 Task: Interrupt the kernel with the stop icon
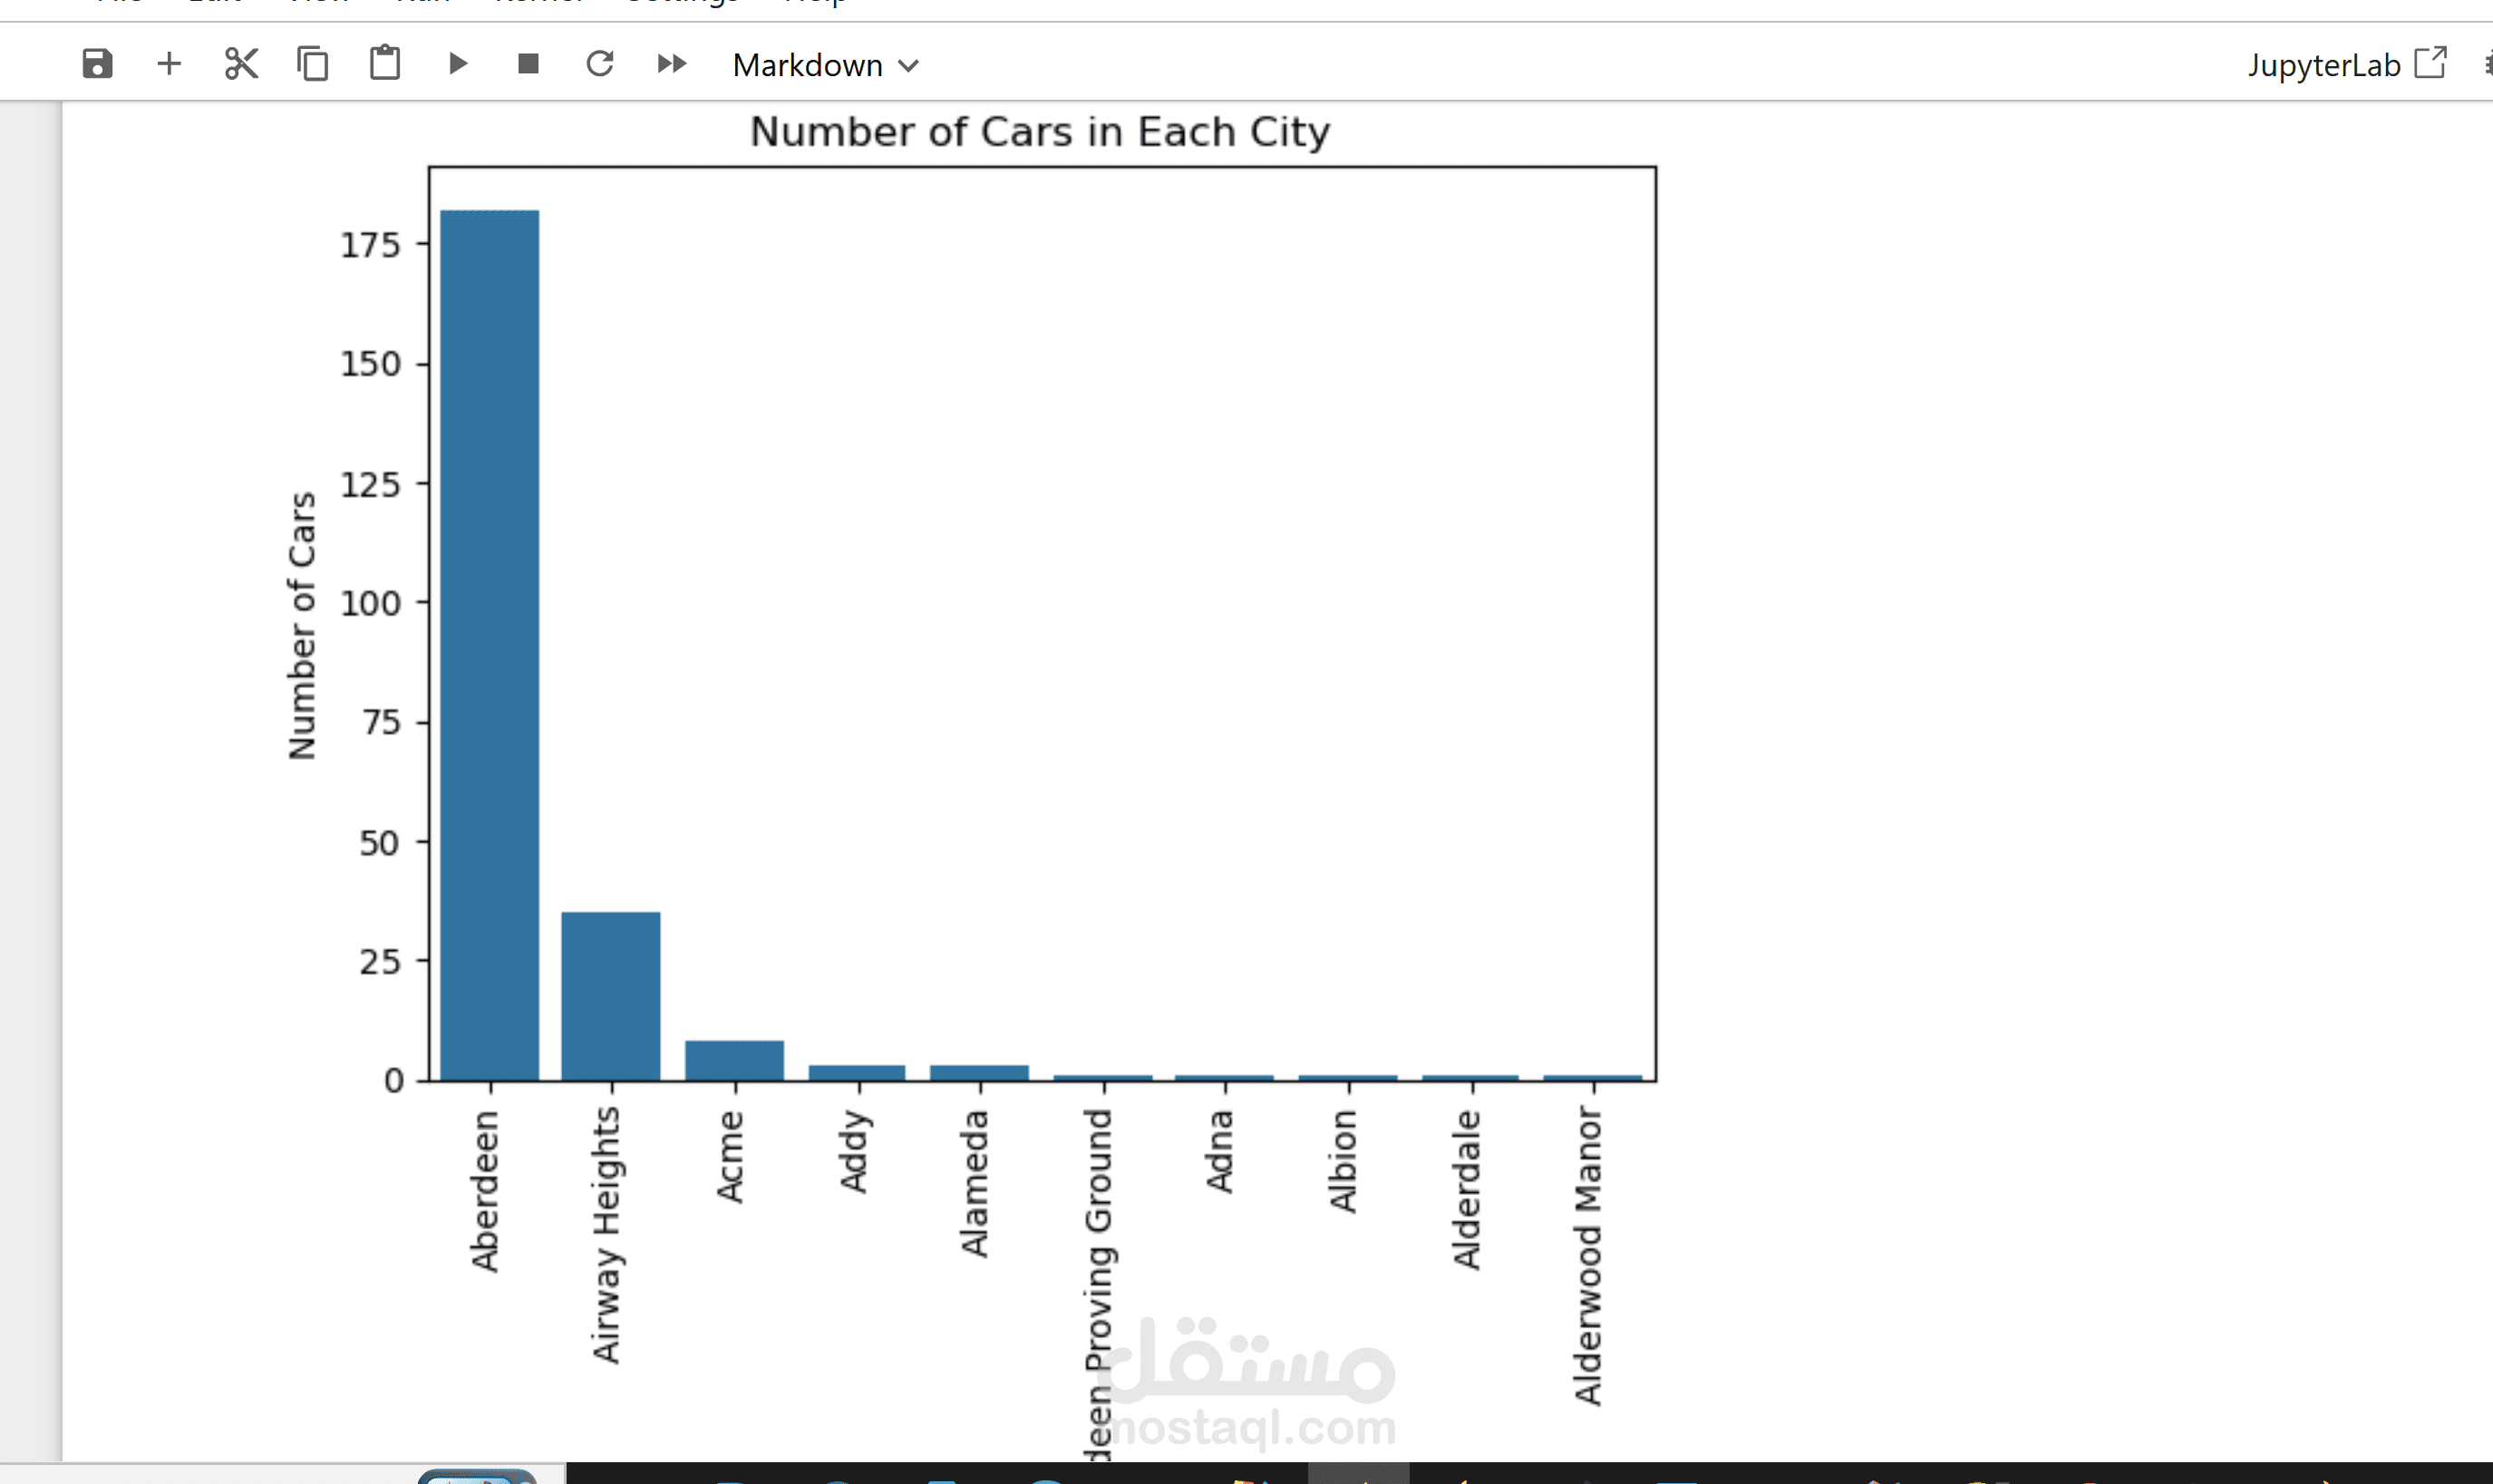point(528,64)
